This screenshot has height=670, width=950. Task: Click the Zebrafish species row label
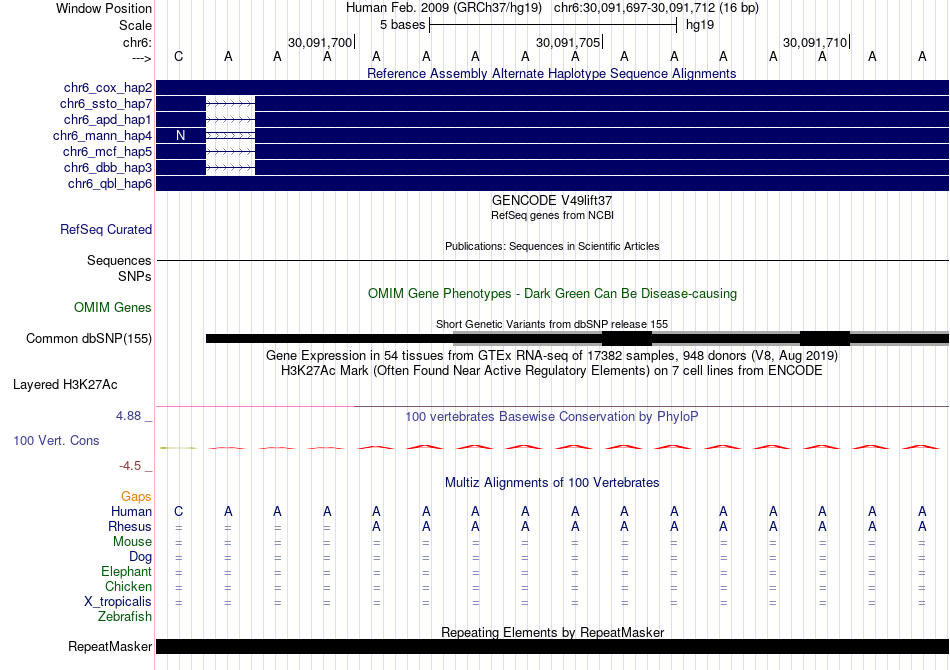tap(125, 616)
